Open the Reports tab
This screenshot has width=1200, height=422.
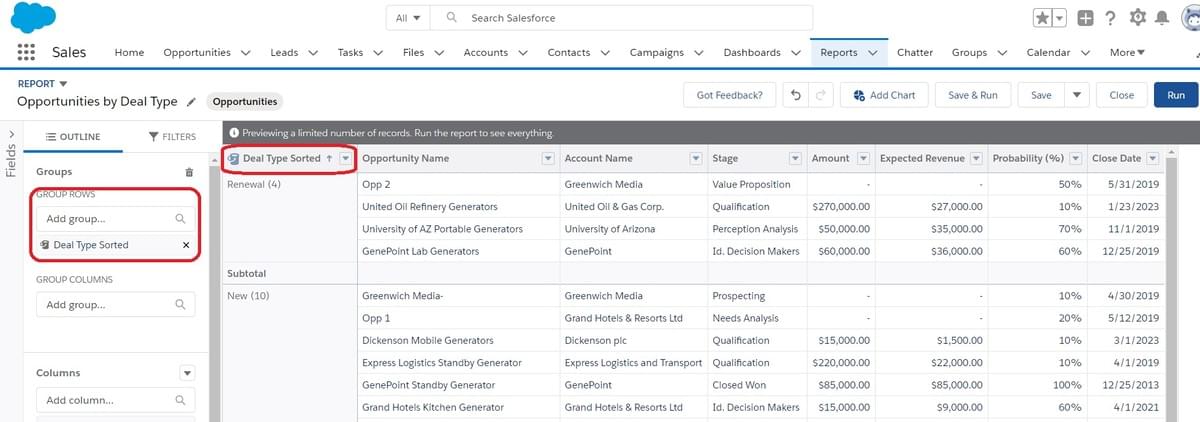click(838, 53)
